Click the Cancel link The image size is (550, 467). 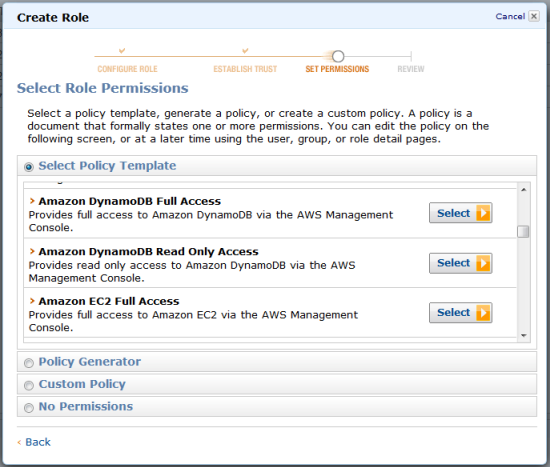(510, 16)
